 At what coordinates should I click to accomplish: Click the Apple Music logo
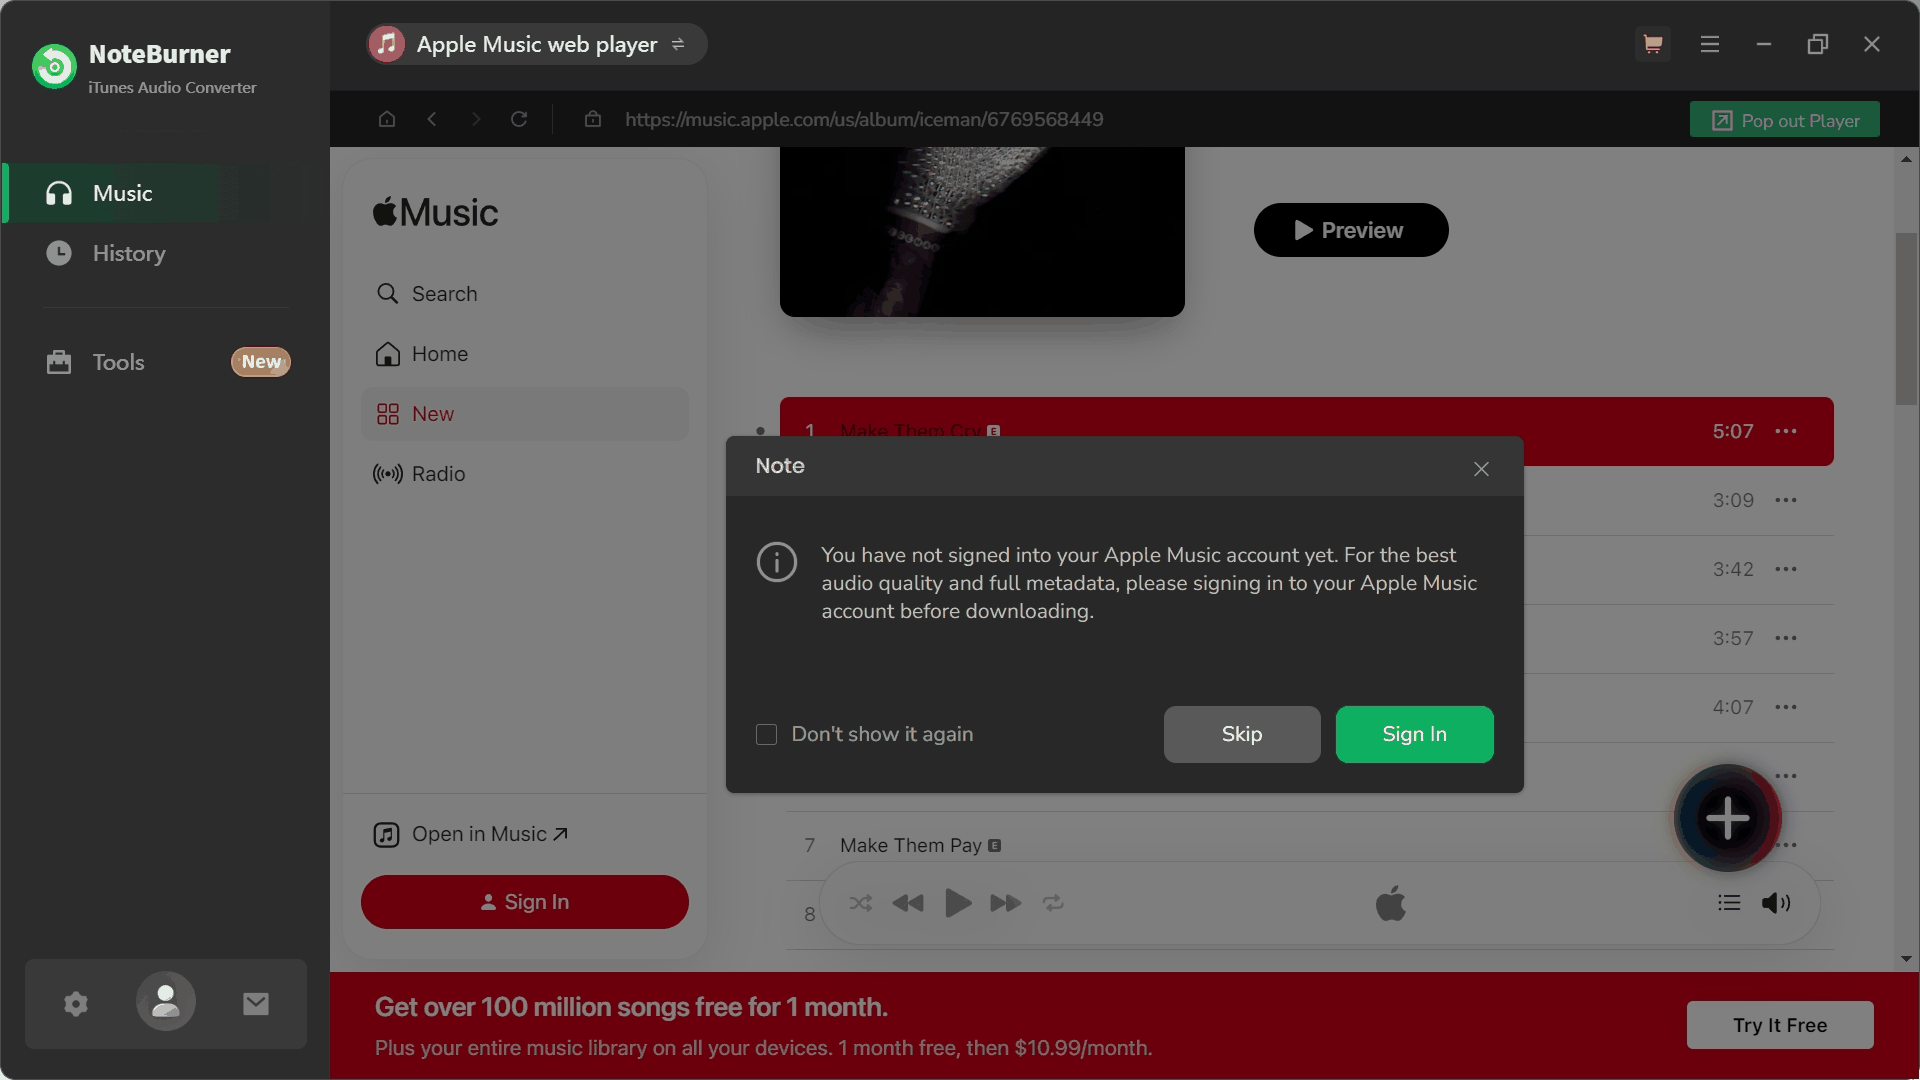click(x=436, y=212)
